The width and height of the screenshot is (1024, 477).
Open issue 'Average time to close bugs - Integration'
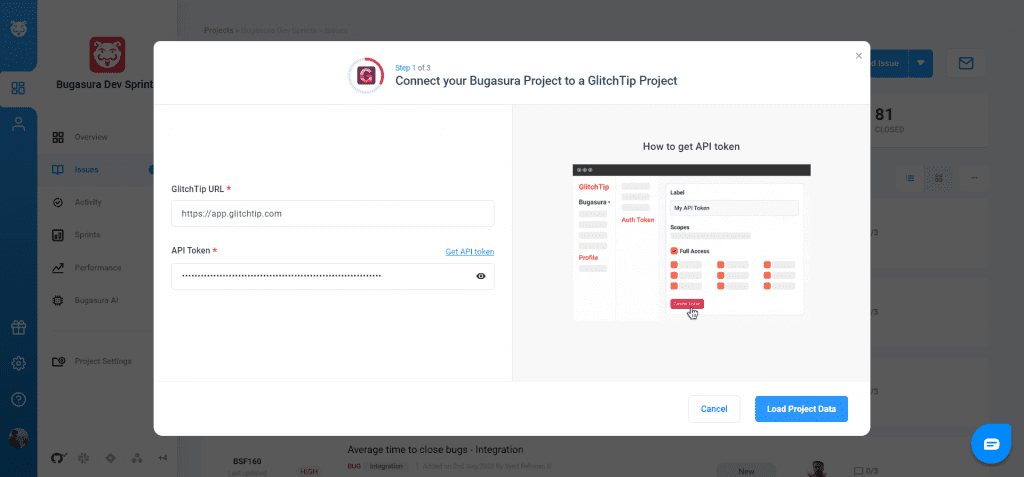[x=436, y=450]
